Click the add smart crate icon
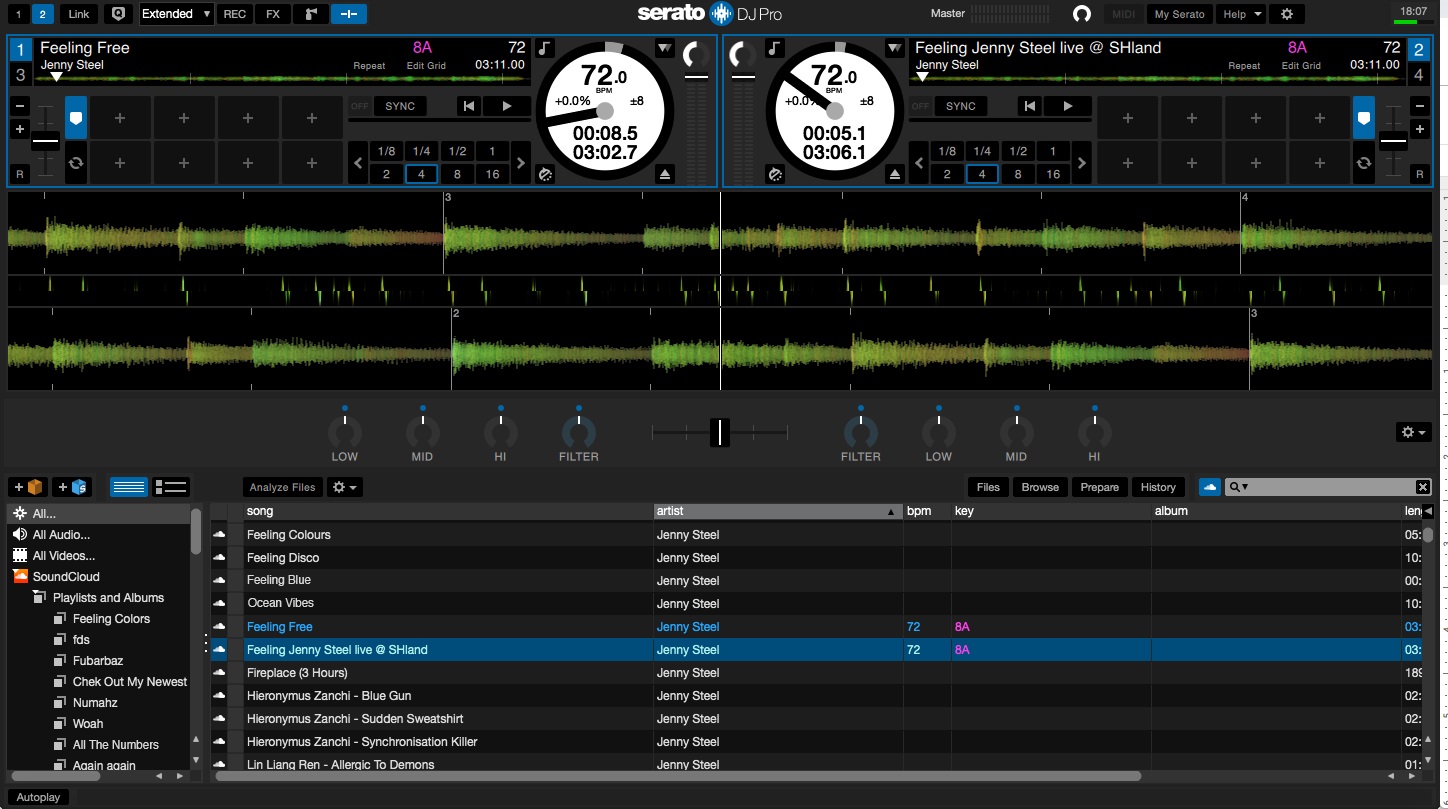The height and width of the screenshot is (809, 1448). coord(72,487)
